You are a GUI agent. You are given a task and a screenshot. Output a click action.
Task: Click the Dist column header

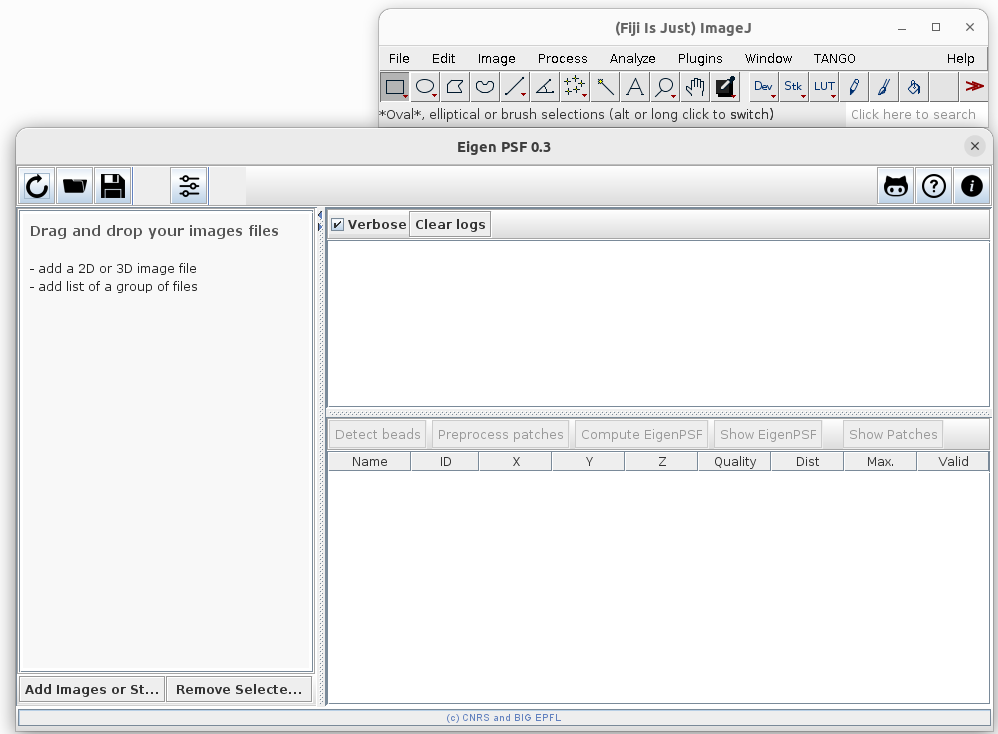(807, 462)
